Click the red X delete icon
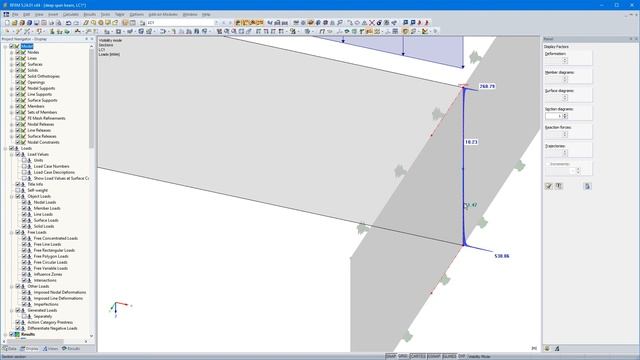The height and width of the screenshot is (360, 640). (x=372, y=23)
